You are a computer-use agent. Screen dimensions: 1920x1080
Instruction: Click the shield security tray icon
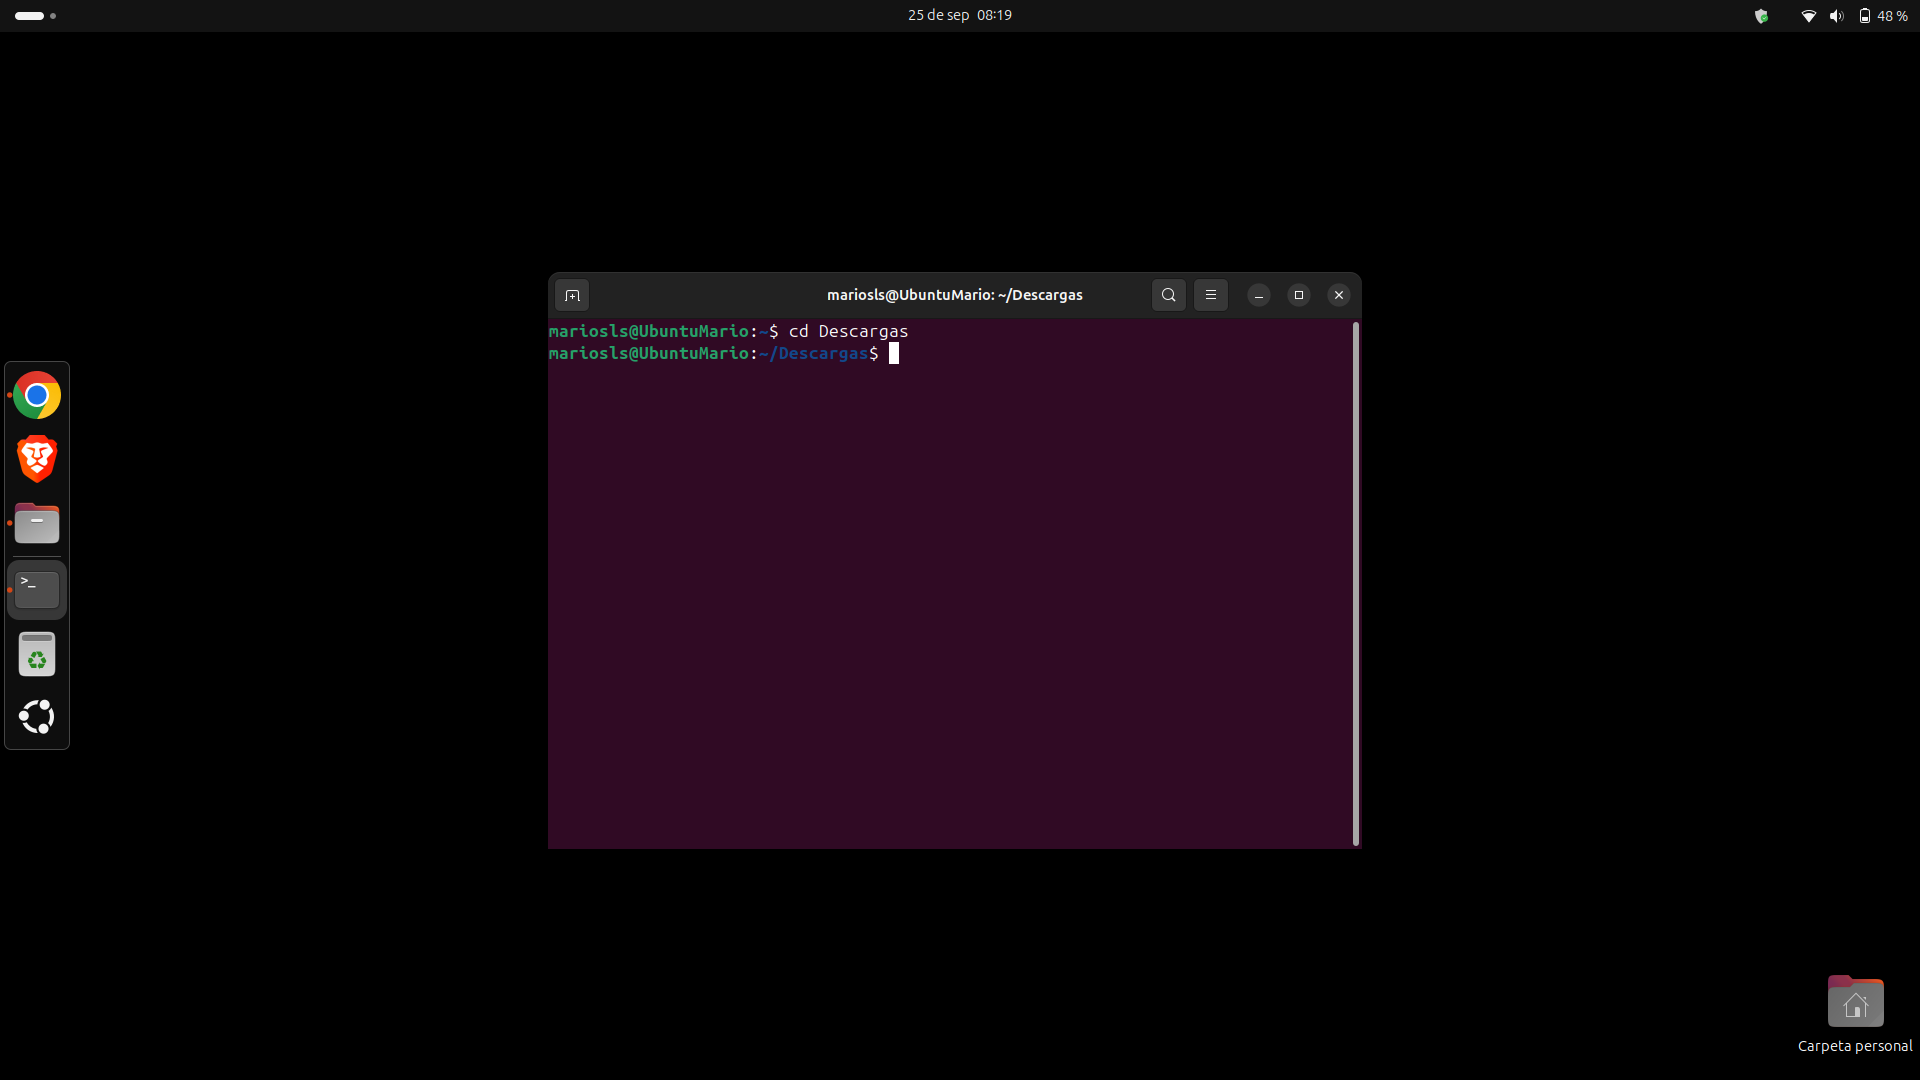[1762, 16]
